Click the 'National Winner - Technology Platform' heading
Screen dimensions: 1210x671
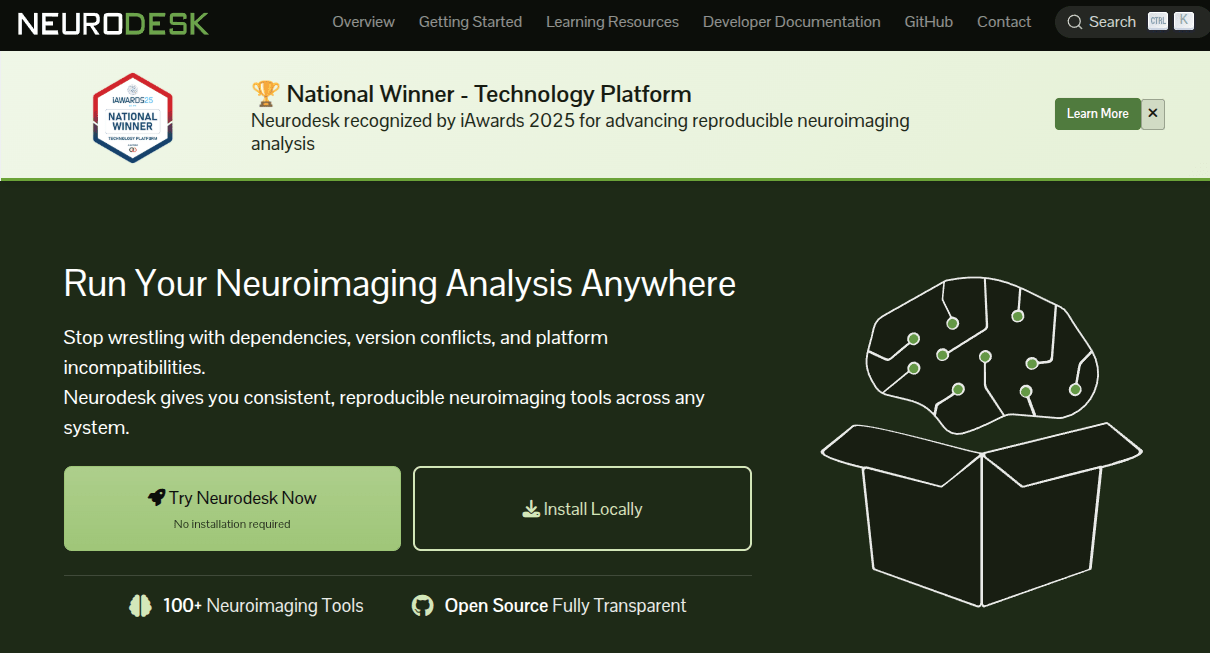[489, 94]
